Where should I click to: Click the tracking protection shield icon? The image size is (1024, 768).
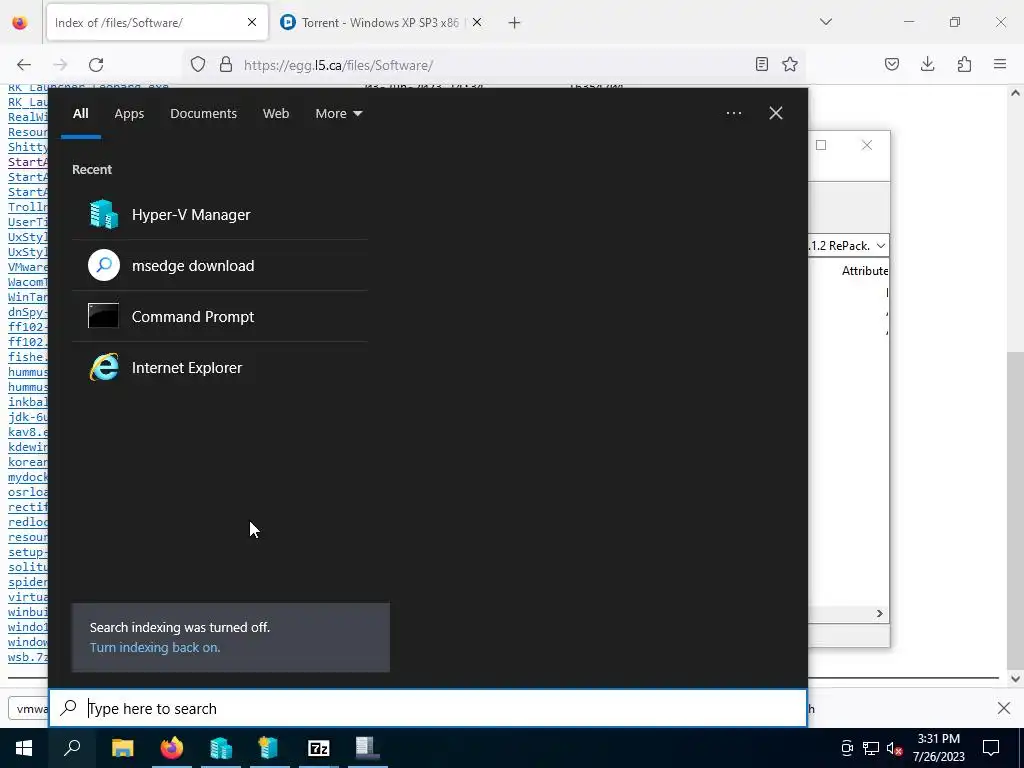(x=198, y=65)
